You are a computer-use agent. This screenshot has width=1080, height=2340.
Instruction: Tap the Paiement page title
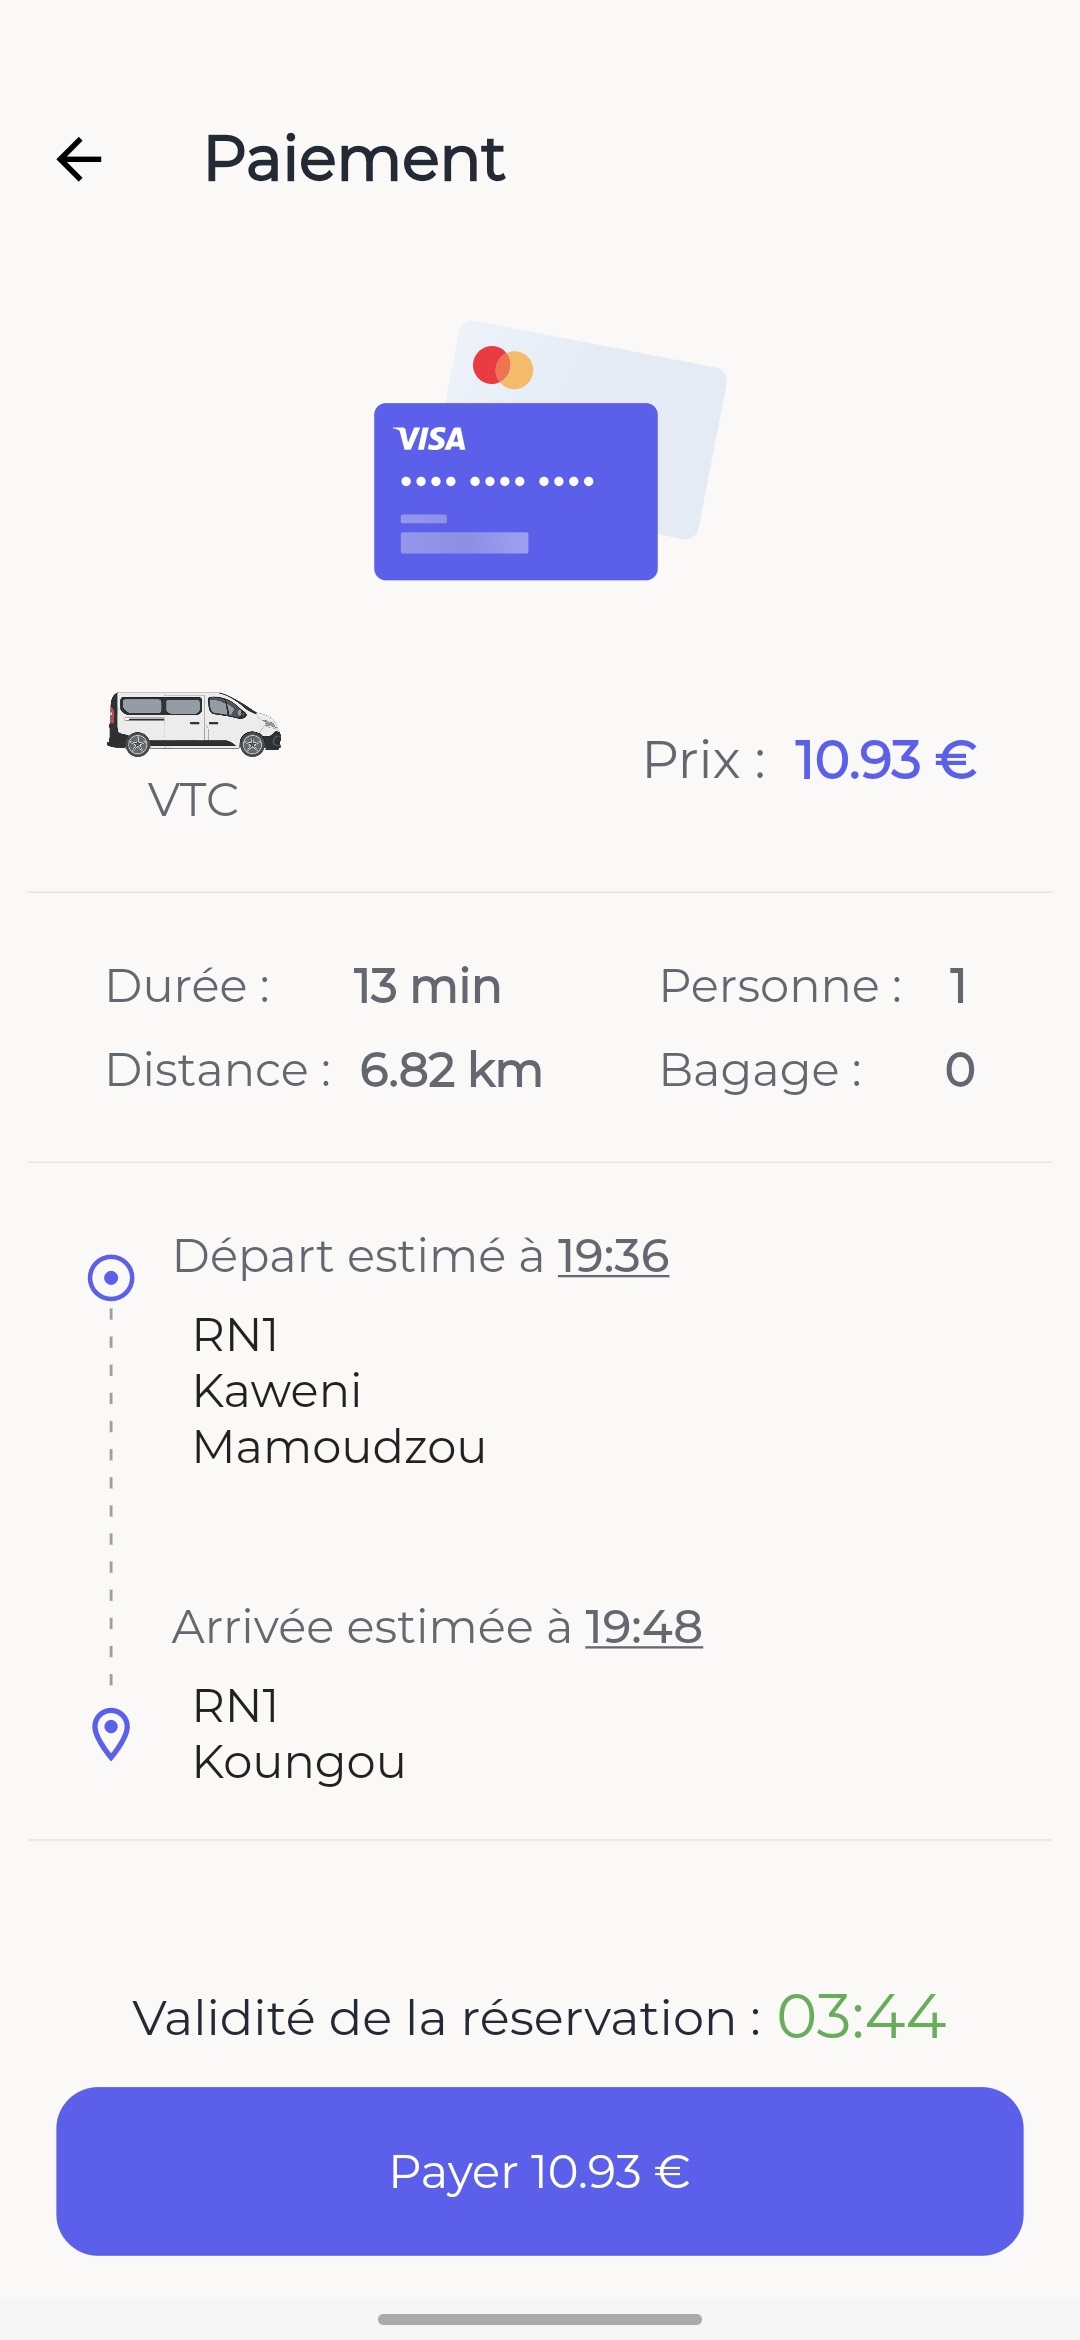click(354, 159)
